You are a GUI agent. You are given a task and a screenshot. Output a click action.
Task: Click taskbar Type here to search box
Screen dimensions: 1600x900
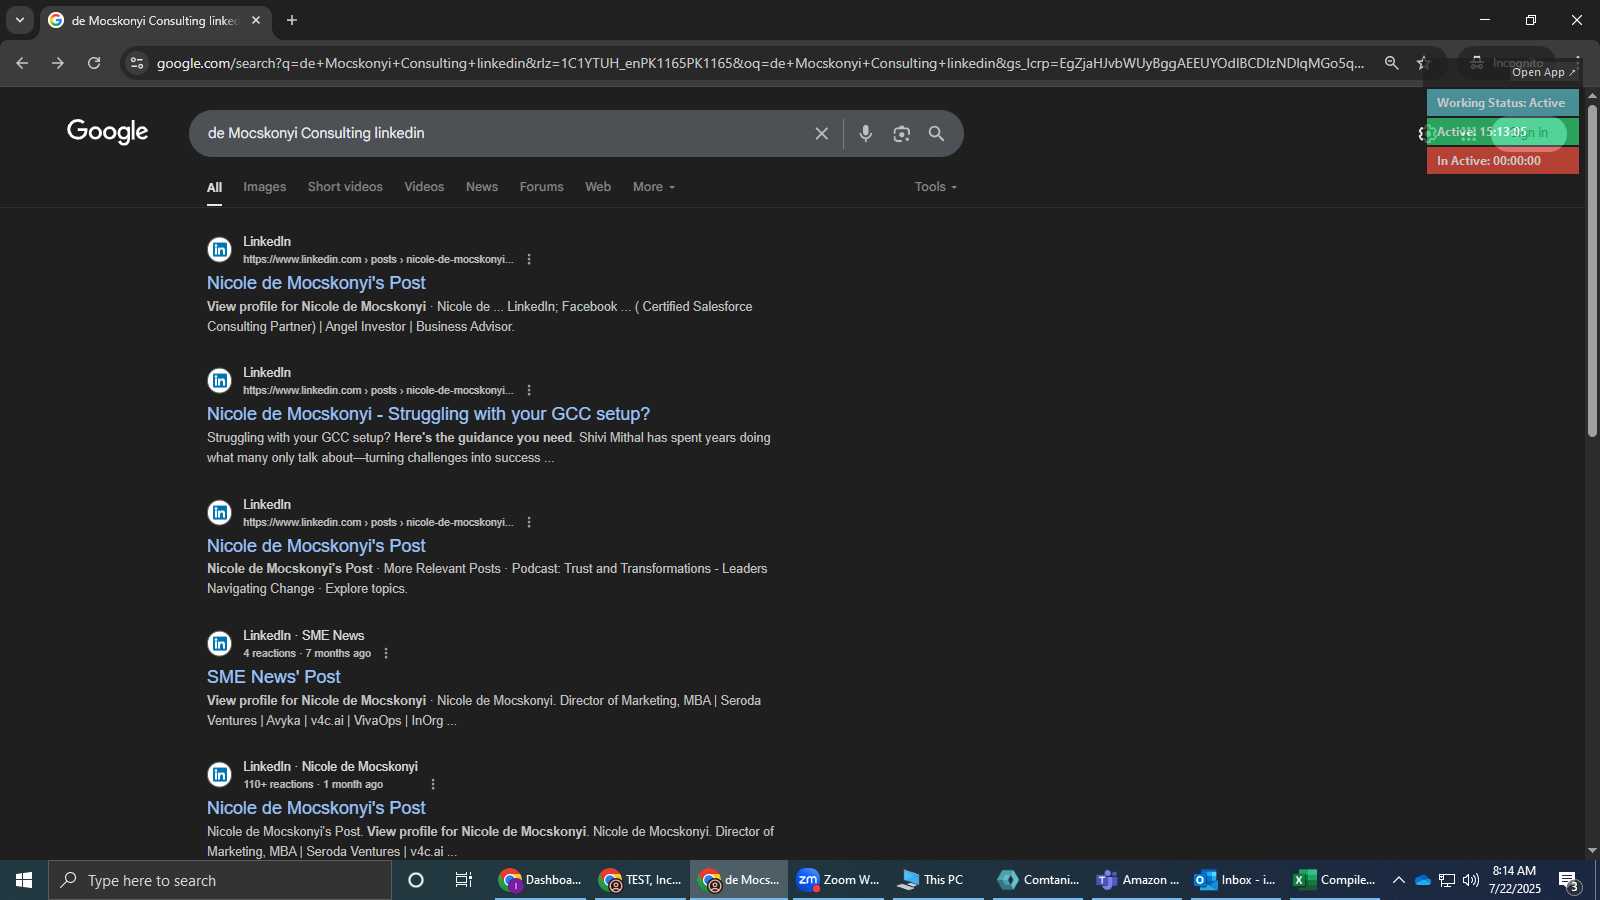point(220,880)
